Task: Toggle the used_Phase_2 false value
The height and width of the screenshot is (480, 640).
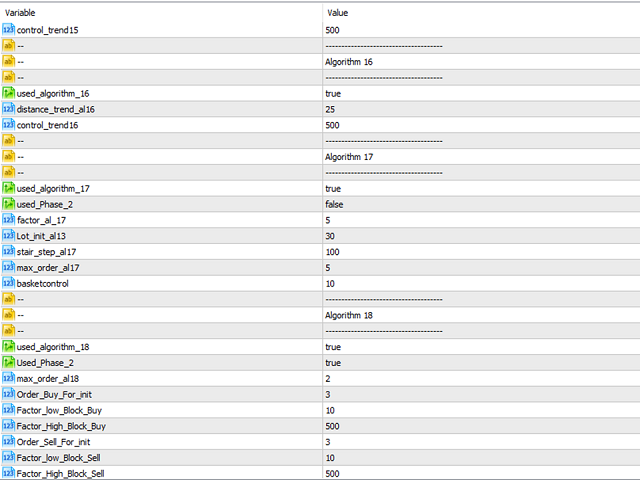Action: (334, 204)
